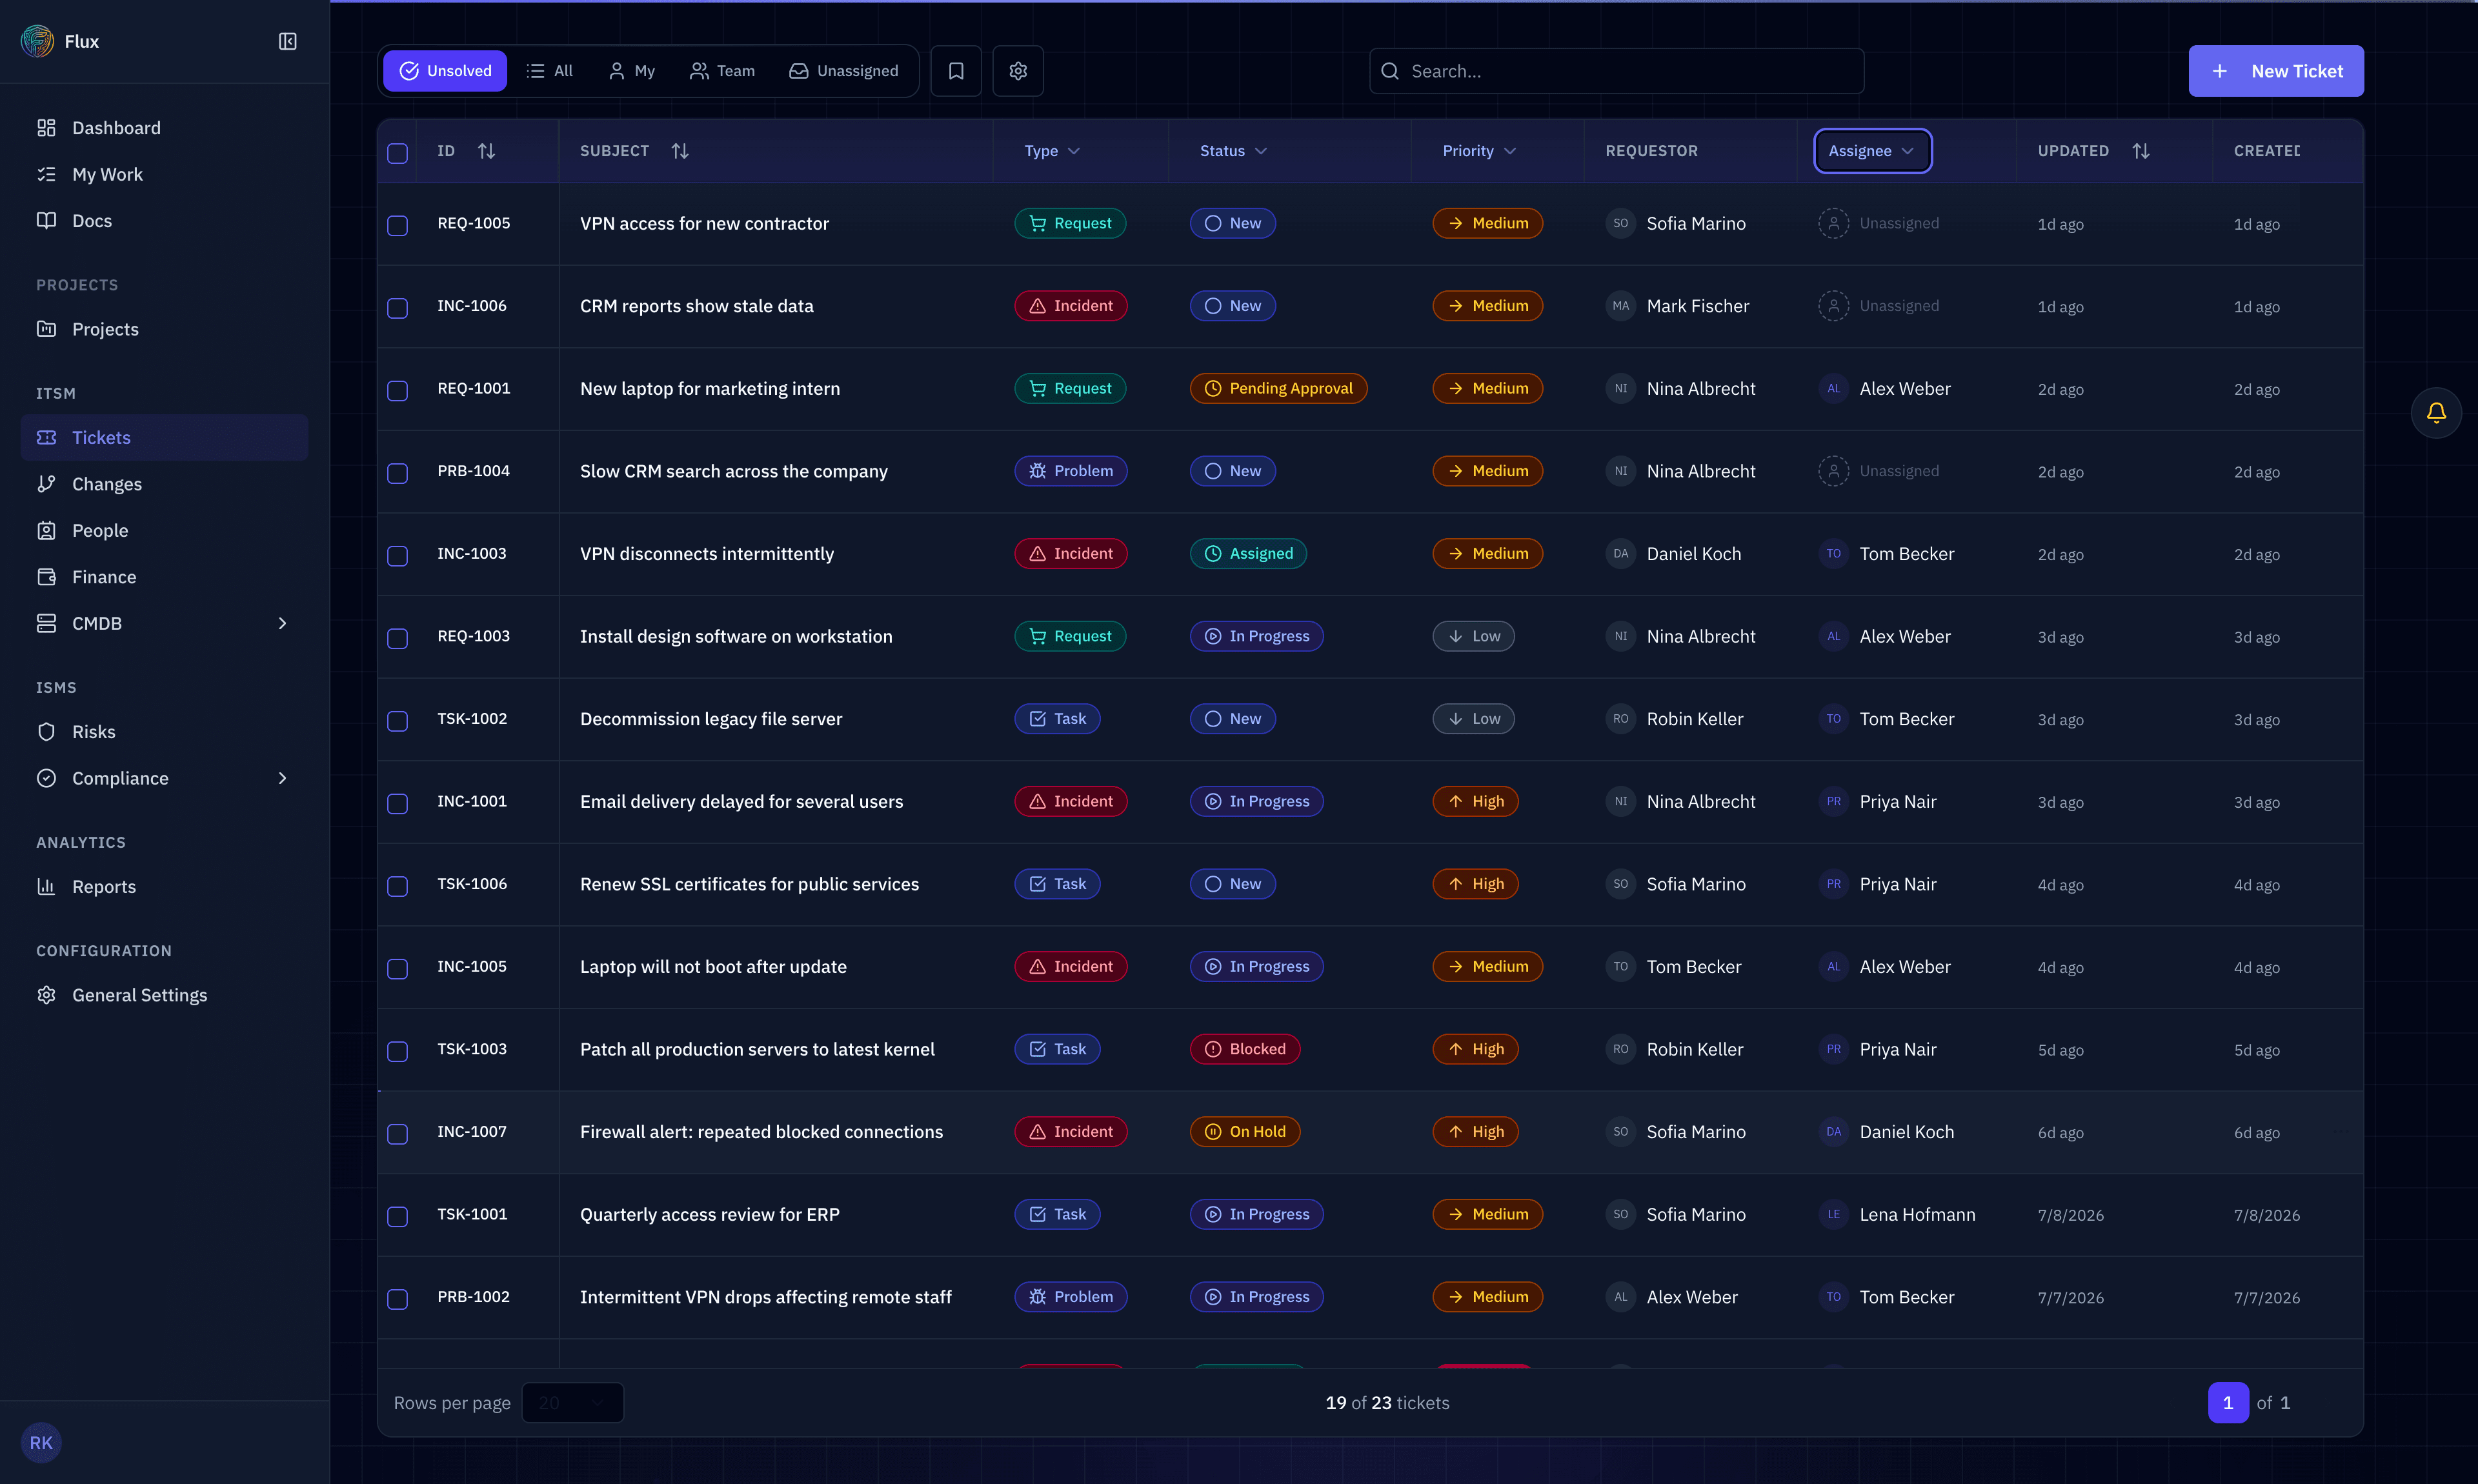Sort by ID arrows icon
Screen dimensions: 2478x1484
[x=486, y=151]
